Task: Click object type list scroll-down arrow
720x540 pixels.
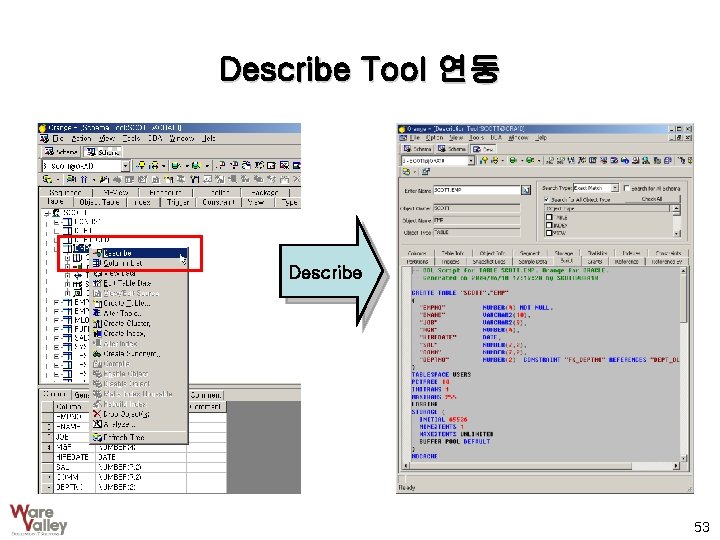Action: [x=676, y=233]
